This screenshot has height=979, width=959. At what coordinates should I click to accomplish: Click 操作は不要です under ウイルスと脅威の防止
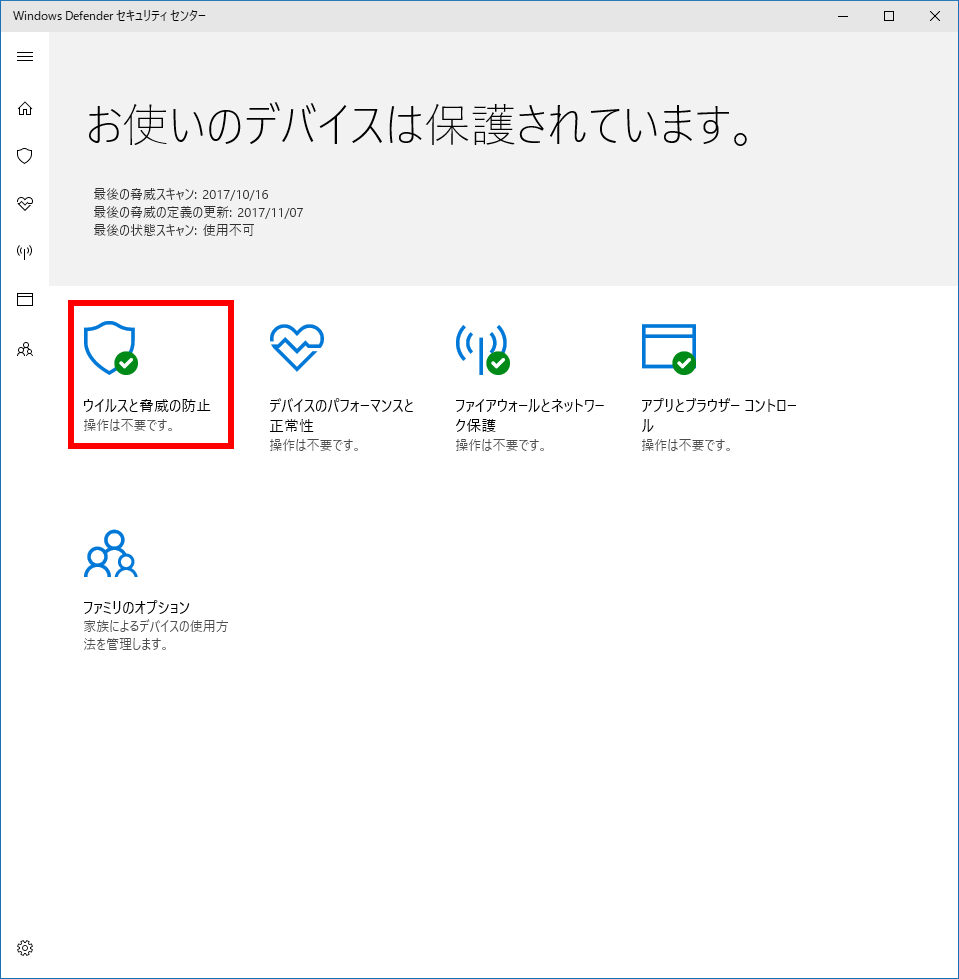(129, 425)
